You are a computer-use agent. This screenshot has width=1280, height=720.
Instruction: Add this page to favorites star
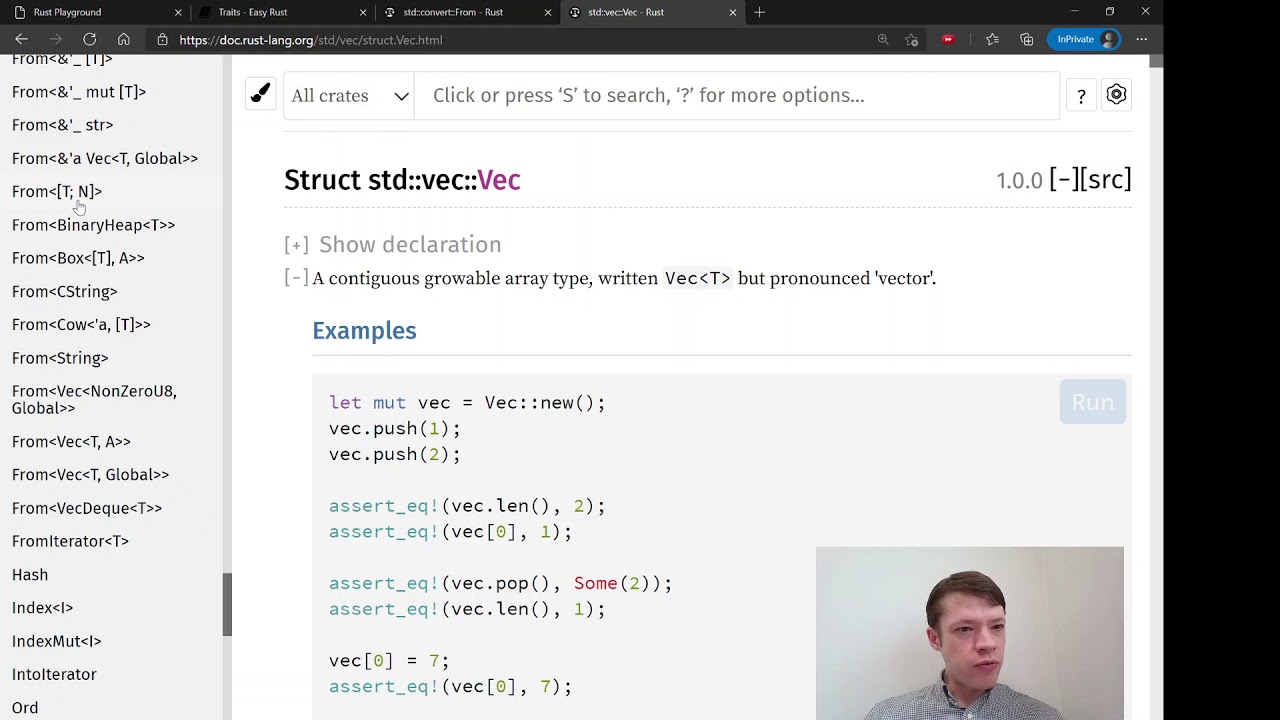[x=911, y=40]
